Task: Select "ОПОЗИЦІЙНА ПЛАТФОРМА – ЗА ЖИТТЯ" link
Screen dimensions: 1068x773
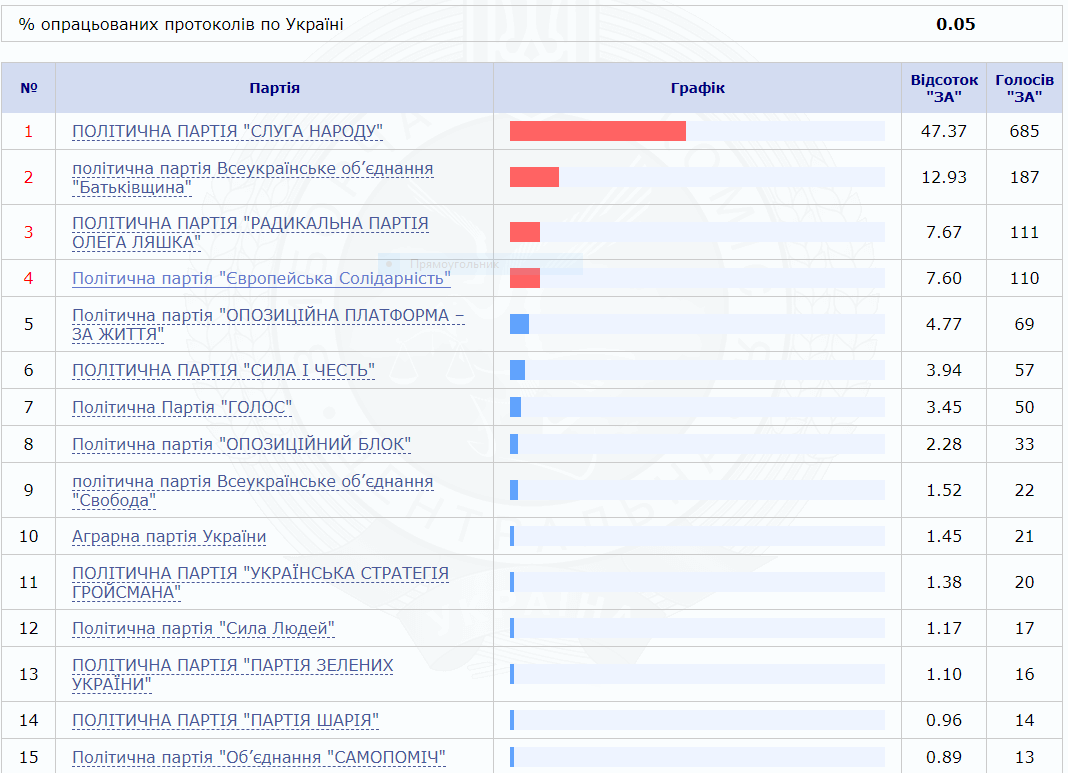Action: pyautogui.click(x=268, y=316)
